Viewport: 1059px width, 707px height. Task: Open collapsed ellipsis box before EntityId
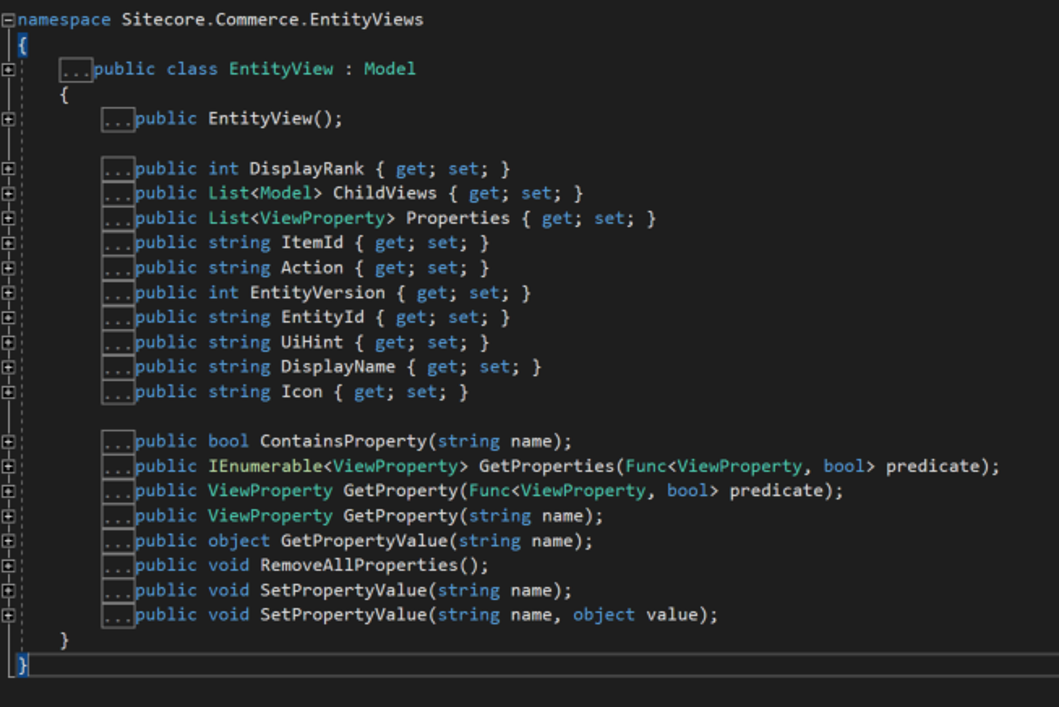point(118,317)
